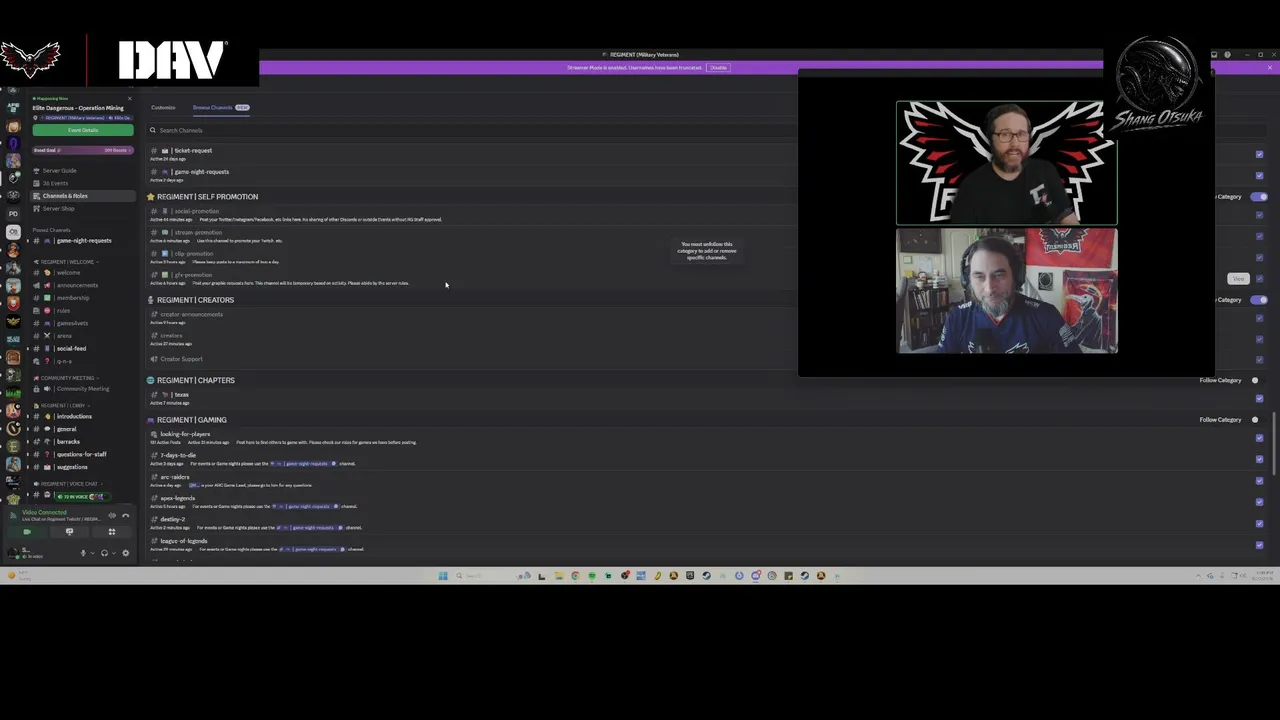
Task: Collapse the REGIMENT | LOBBY category
Action: (x=62, y=406)
